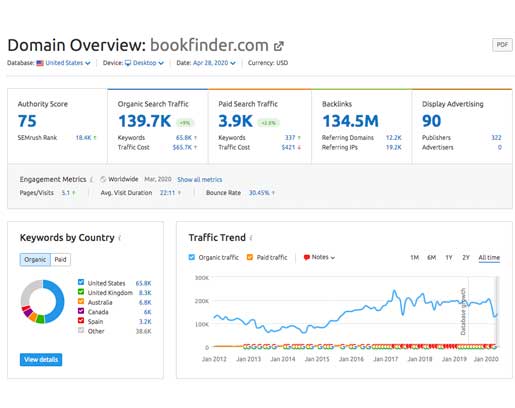
Task: Click the Pages/Visits 5.1 value
Action: pyautogui.click(x=66, y=193)
